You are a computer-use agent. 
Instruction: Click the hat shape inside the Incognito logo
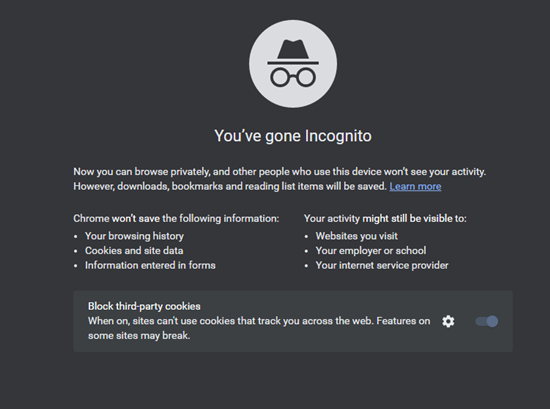293,52
